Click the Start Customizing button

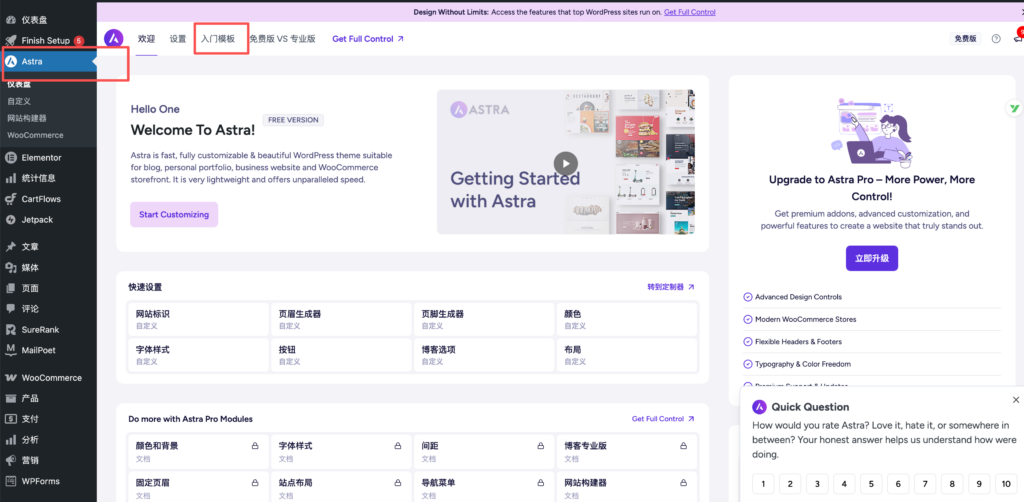[x=174, y=214]
